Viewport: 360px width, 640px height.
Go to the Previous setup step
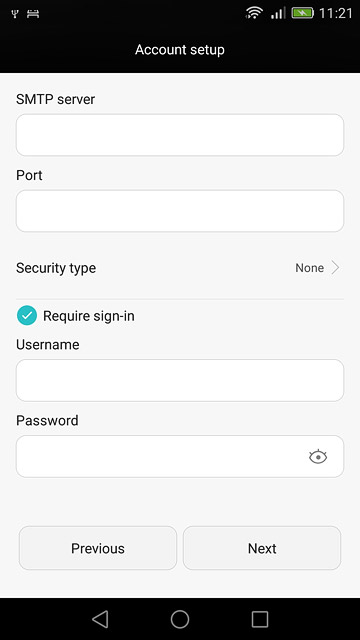tap(98, 548)
